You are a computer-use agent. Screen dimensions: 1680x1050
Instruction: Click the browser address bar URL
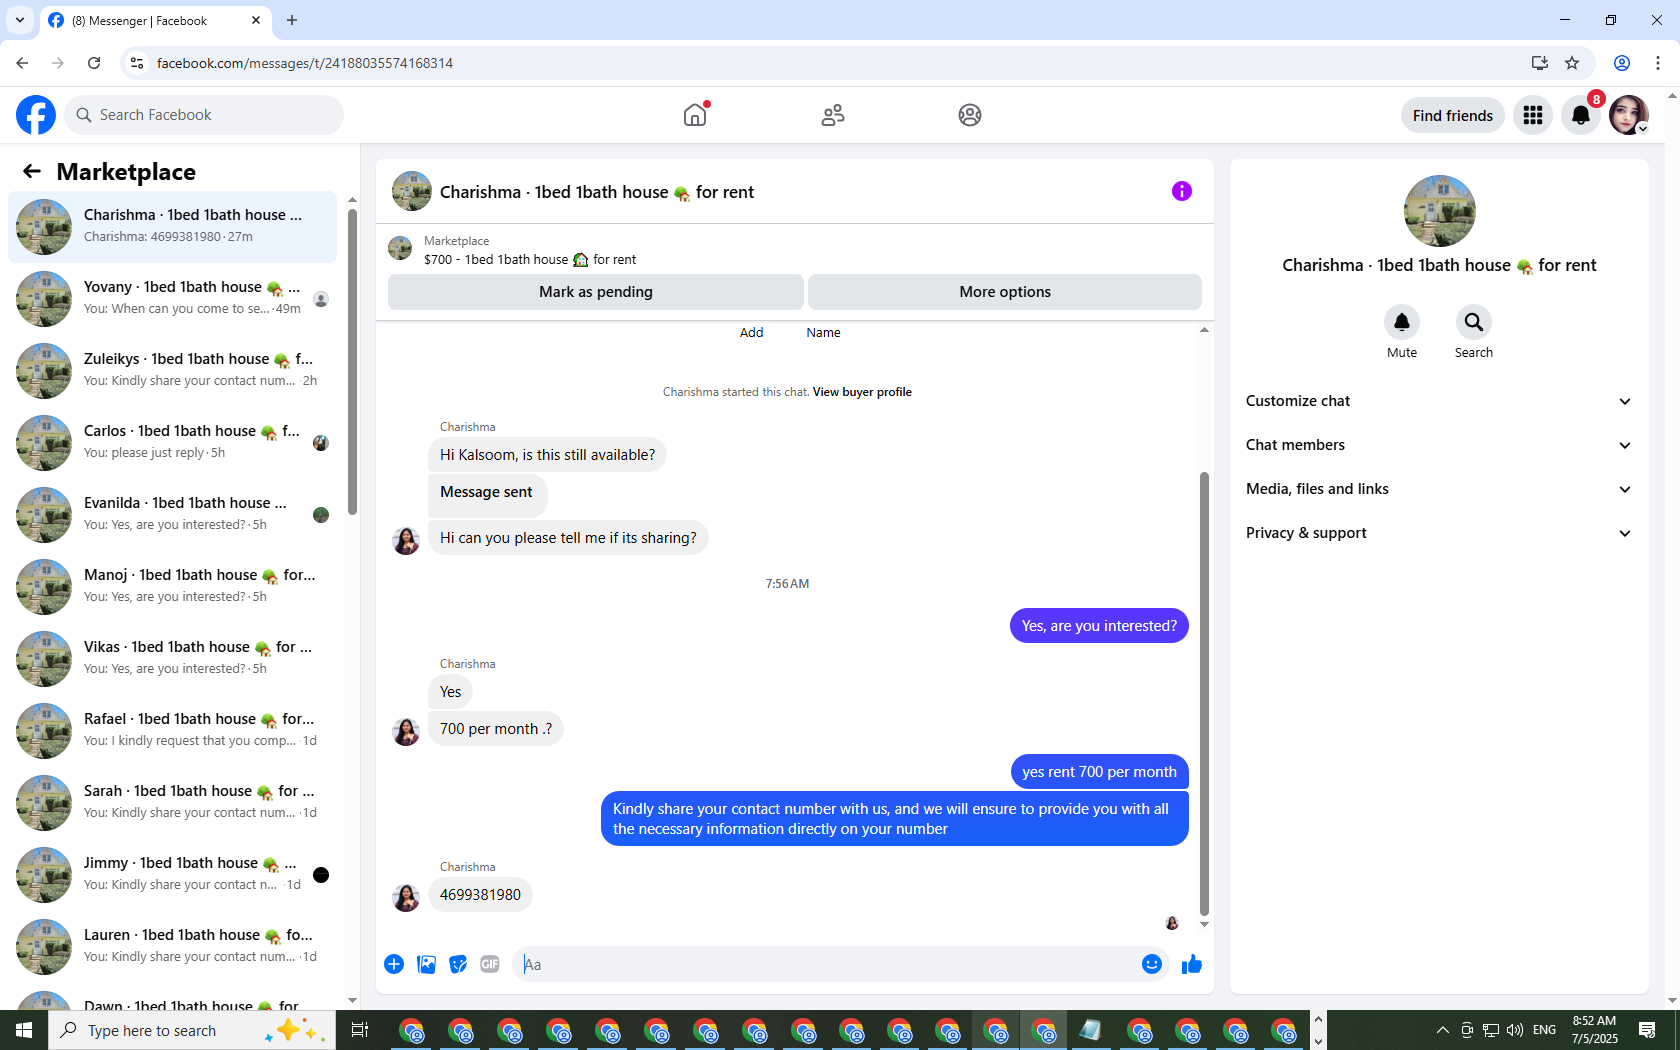(305, 63)
